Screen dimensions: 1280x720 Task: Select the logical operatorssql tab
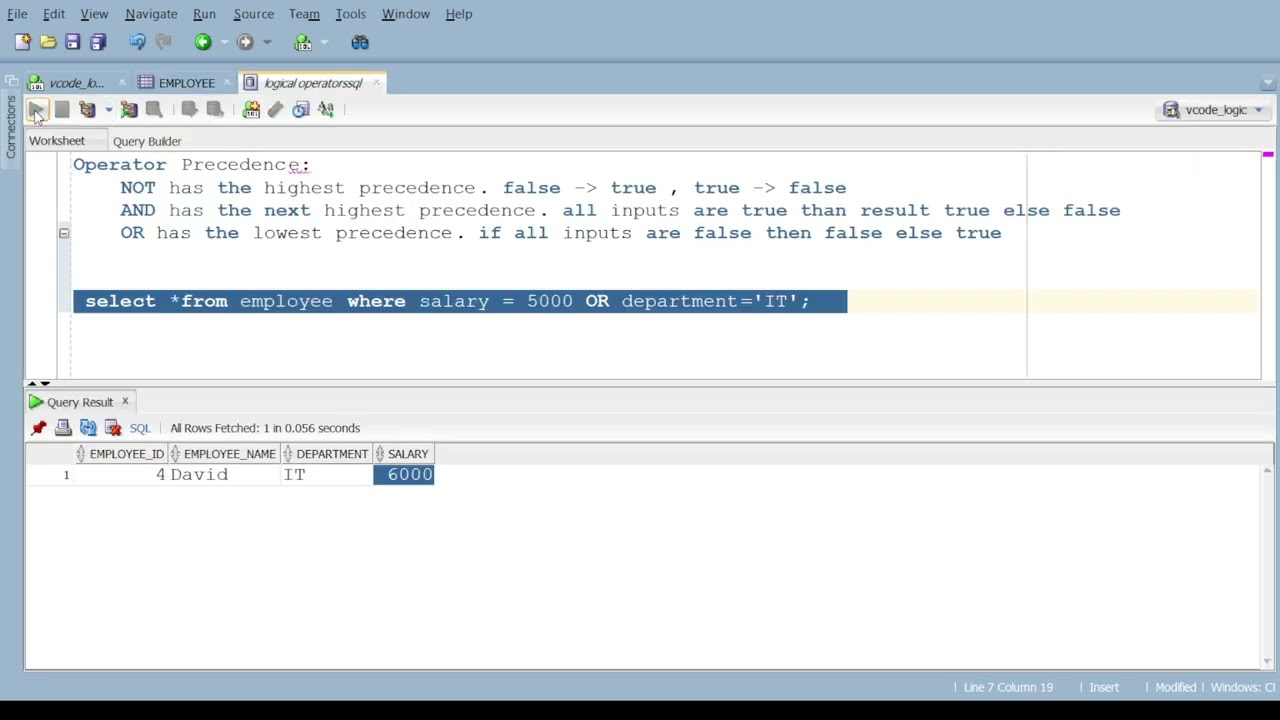pos(312,83)
